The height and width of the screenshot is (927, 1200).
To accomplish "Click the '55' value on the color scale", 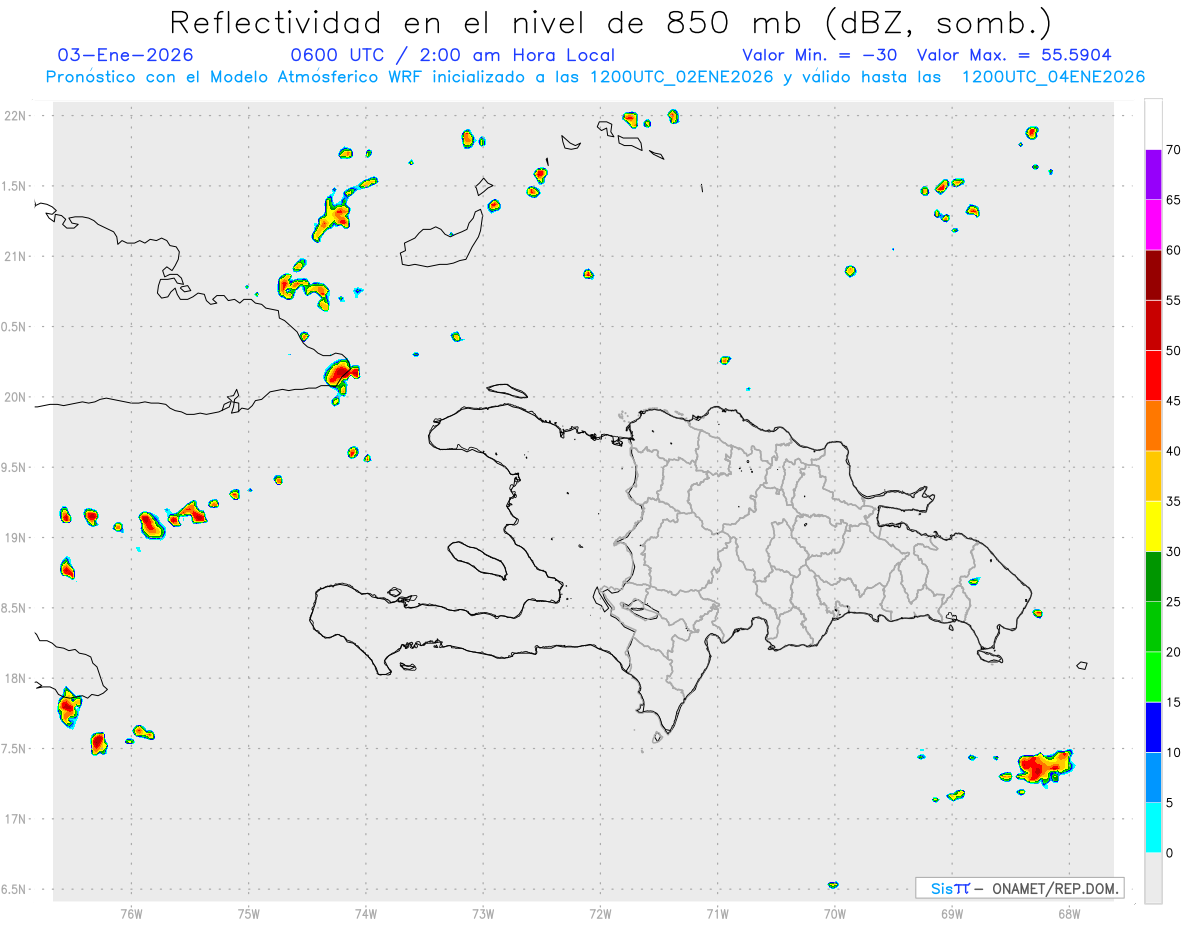I will click(1173, 300).
